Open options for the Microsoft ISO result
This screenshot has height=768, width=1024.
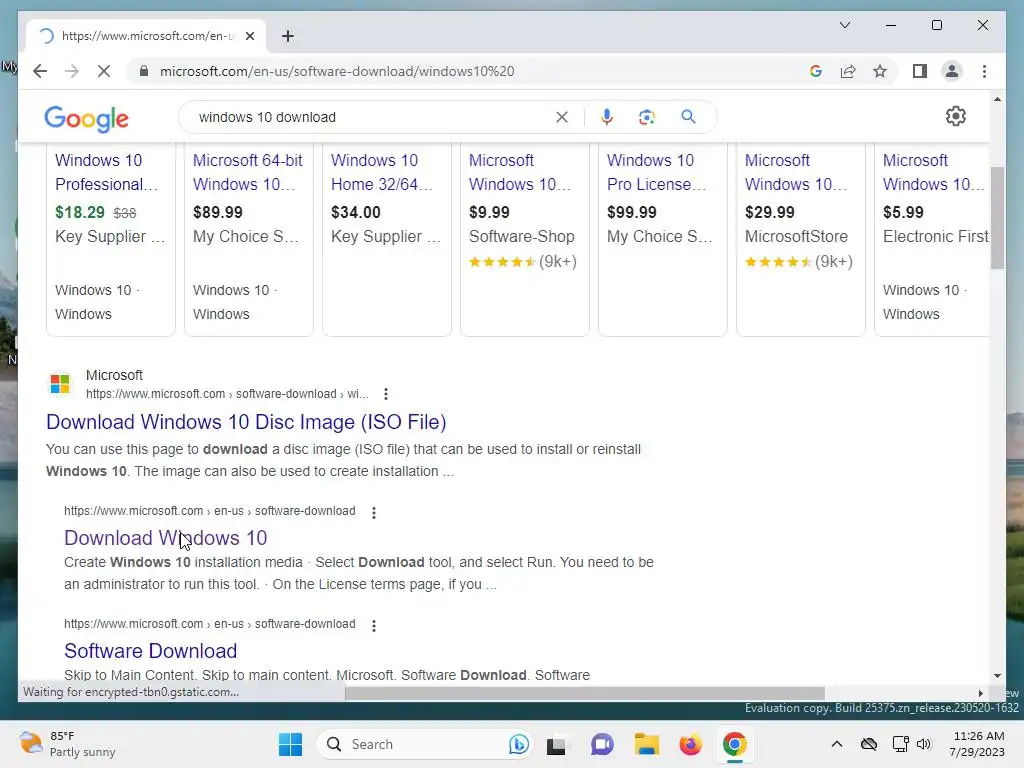386,394
